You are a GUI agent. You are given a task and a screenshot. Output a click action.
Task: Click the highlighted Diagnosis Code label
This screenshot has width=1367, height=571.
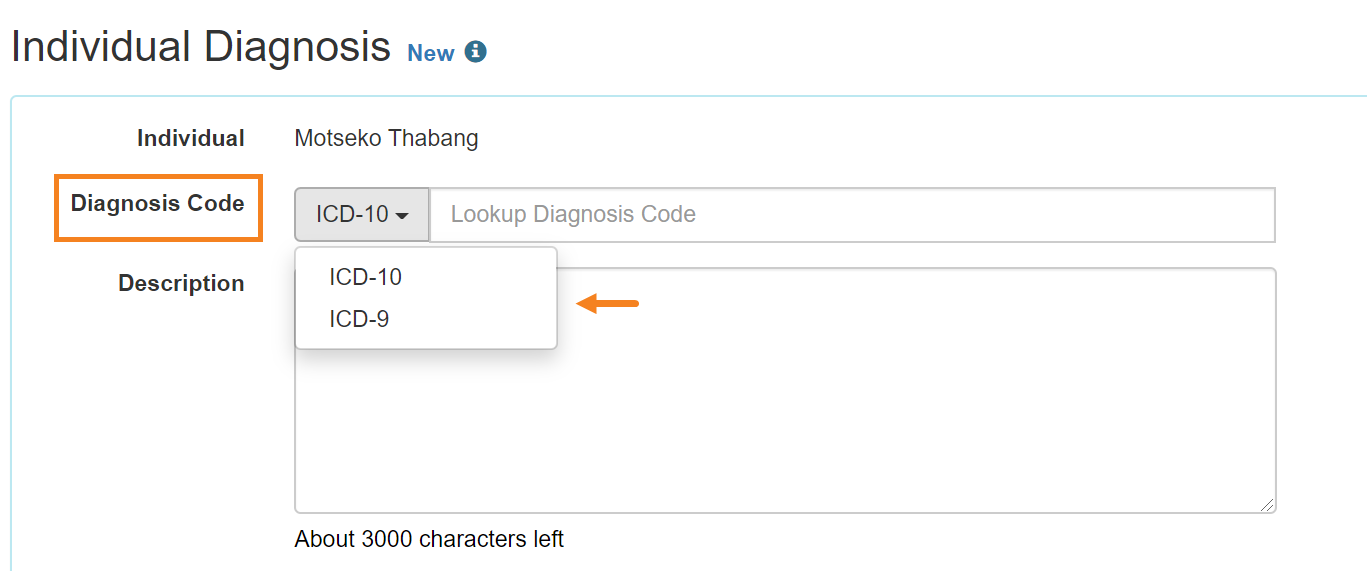coord(158,203)
